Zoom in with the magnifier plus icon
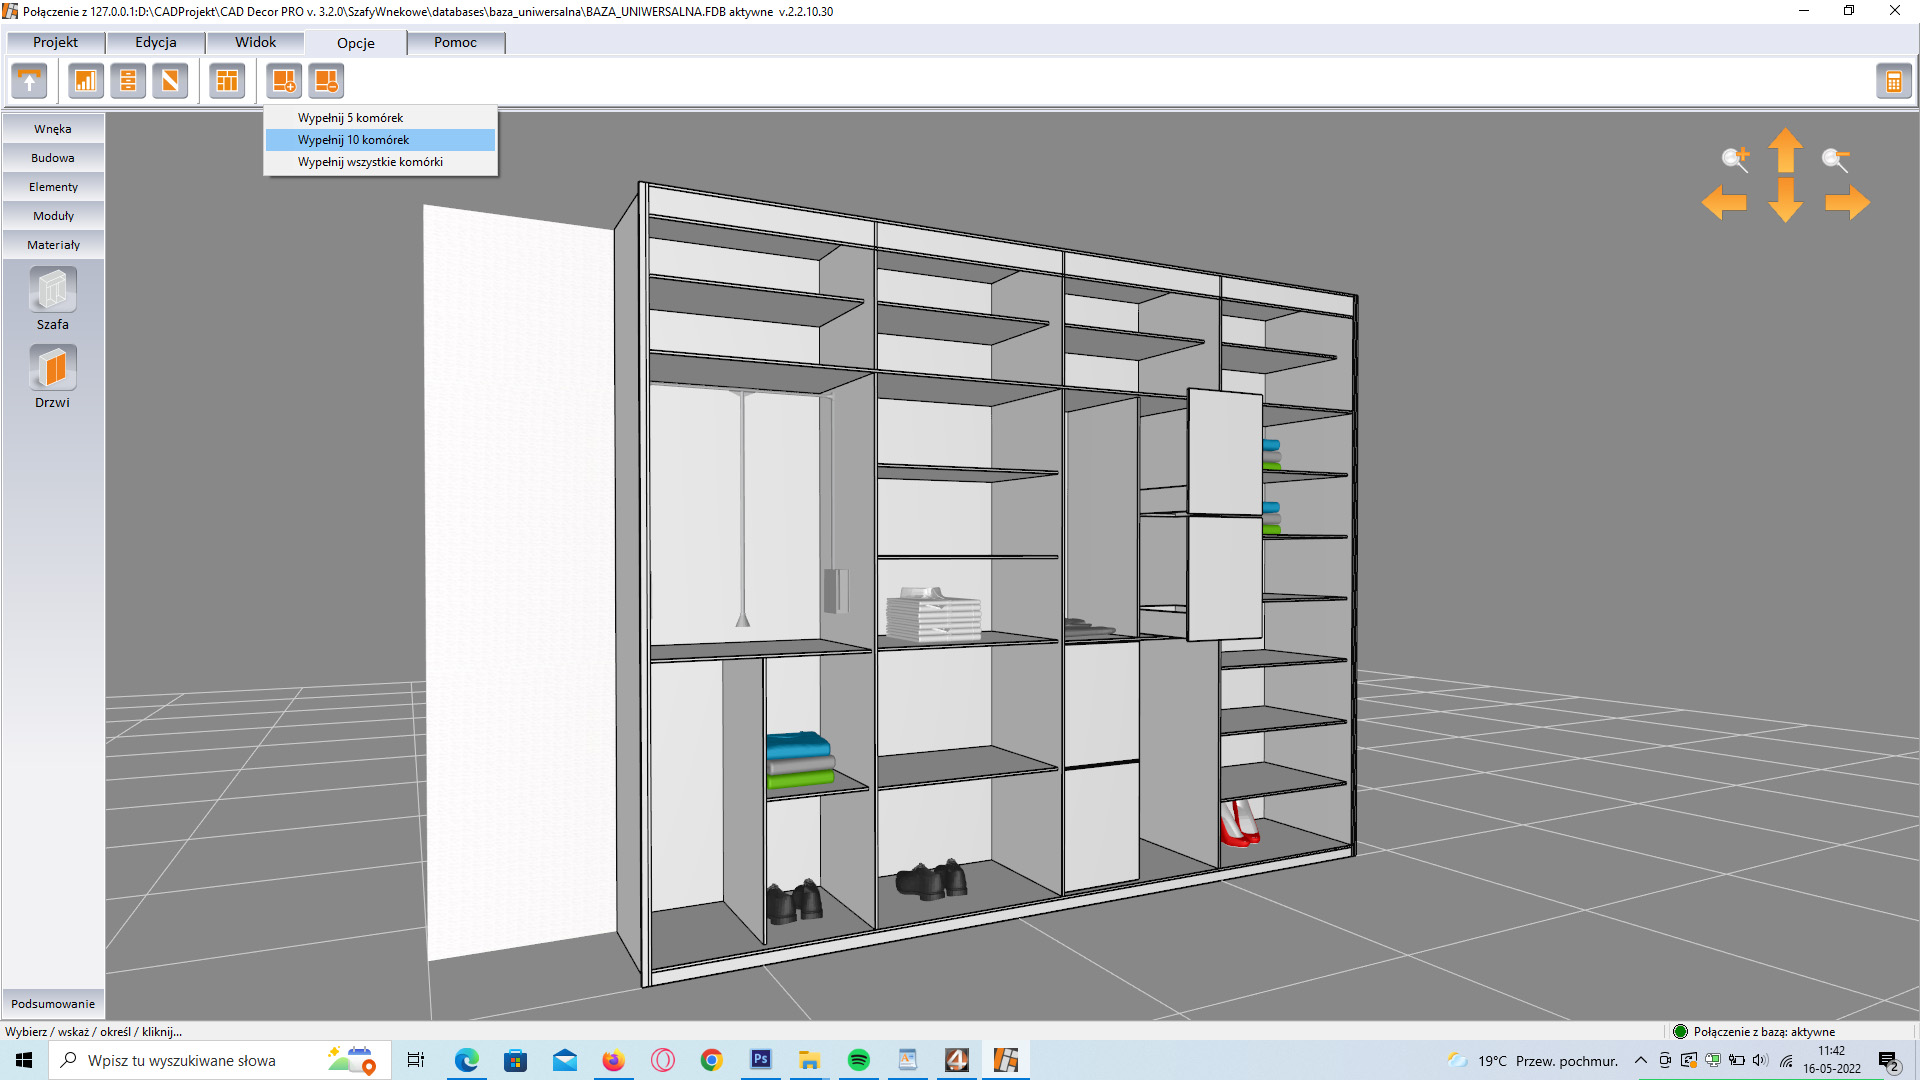1920x1080 pixels. pyautogui.click(x=1735, y=158)
